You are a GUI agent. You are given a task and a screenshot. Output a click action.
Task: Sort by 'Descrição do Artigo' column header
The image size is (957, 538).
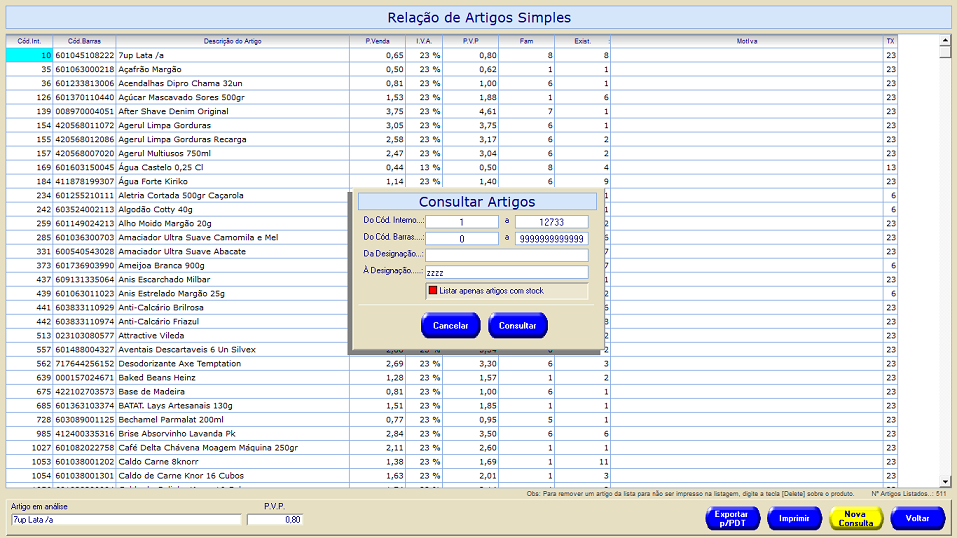[232, 41]
